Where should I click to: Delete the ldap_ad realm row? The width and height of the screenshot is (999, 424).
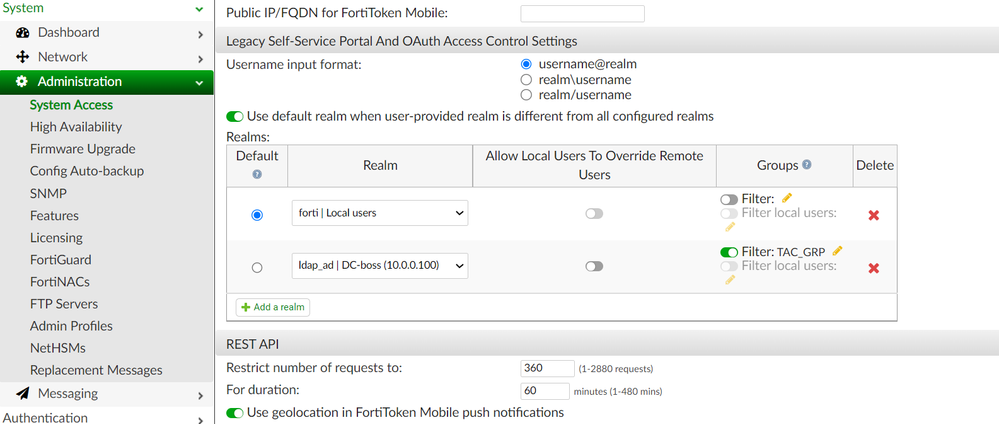pos(873,268)
